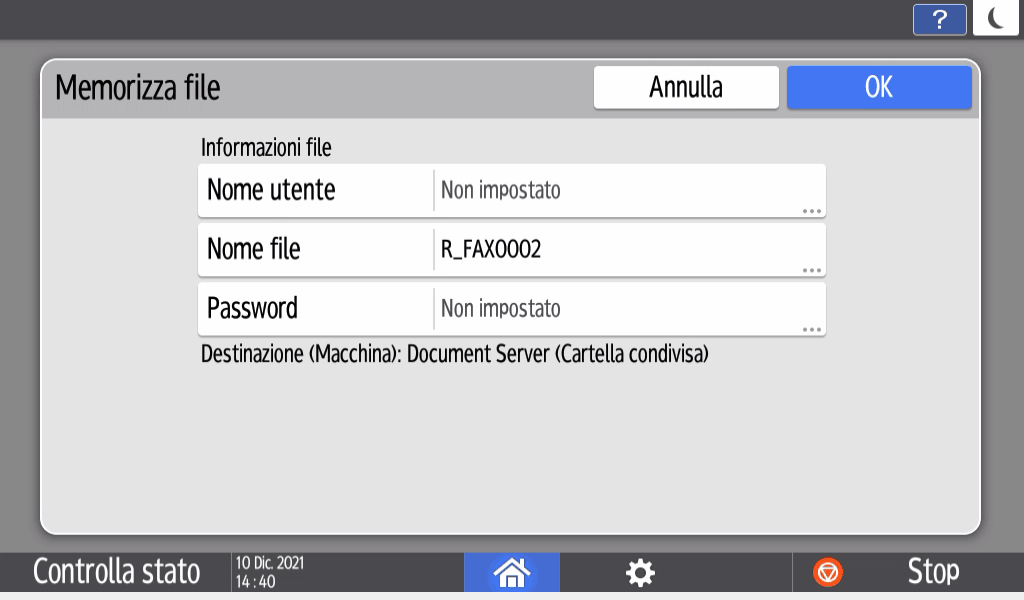Click the ellipsis in Password row
This screenshot has width=1024, height=600.
click(x=811, y=329)
